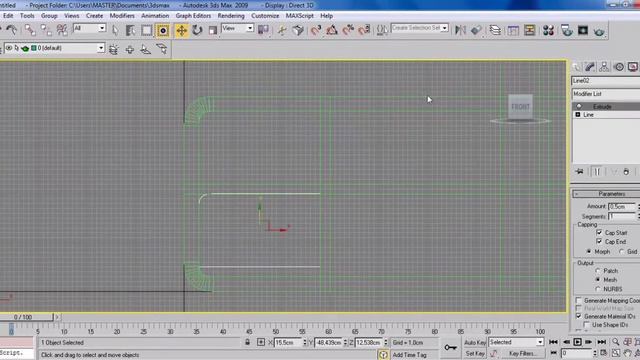Image resolution: width=640 pixels, height=360 pixels.
Task: Open the Graph Editors menu
Action: (x=193, y=16)
